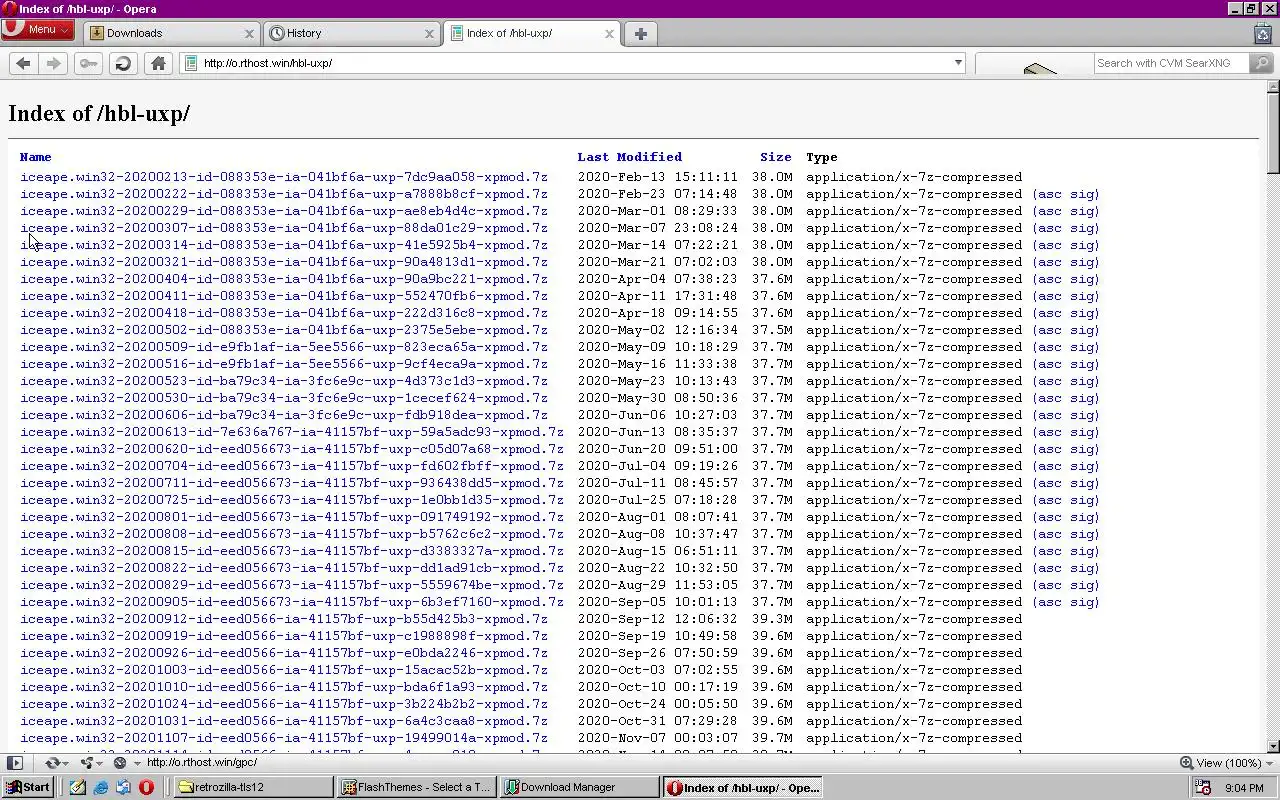Click 39.3M size in 2020-Sep-12 row

tap(772, 619)
